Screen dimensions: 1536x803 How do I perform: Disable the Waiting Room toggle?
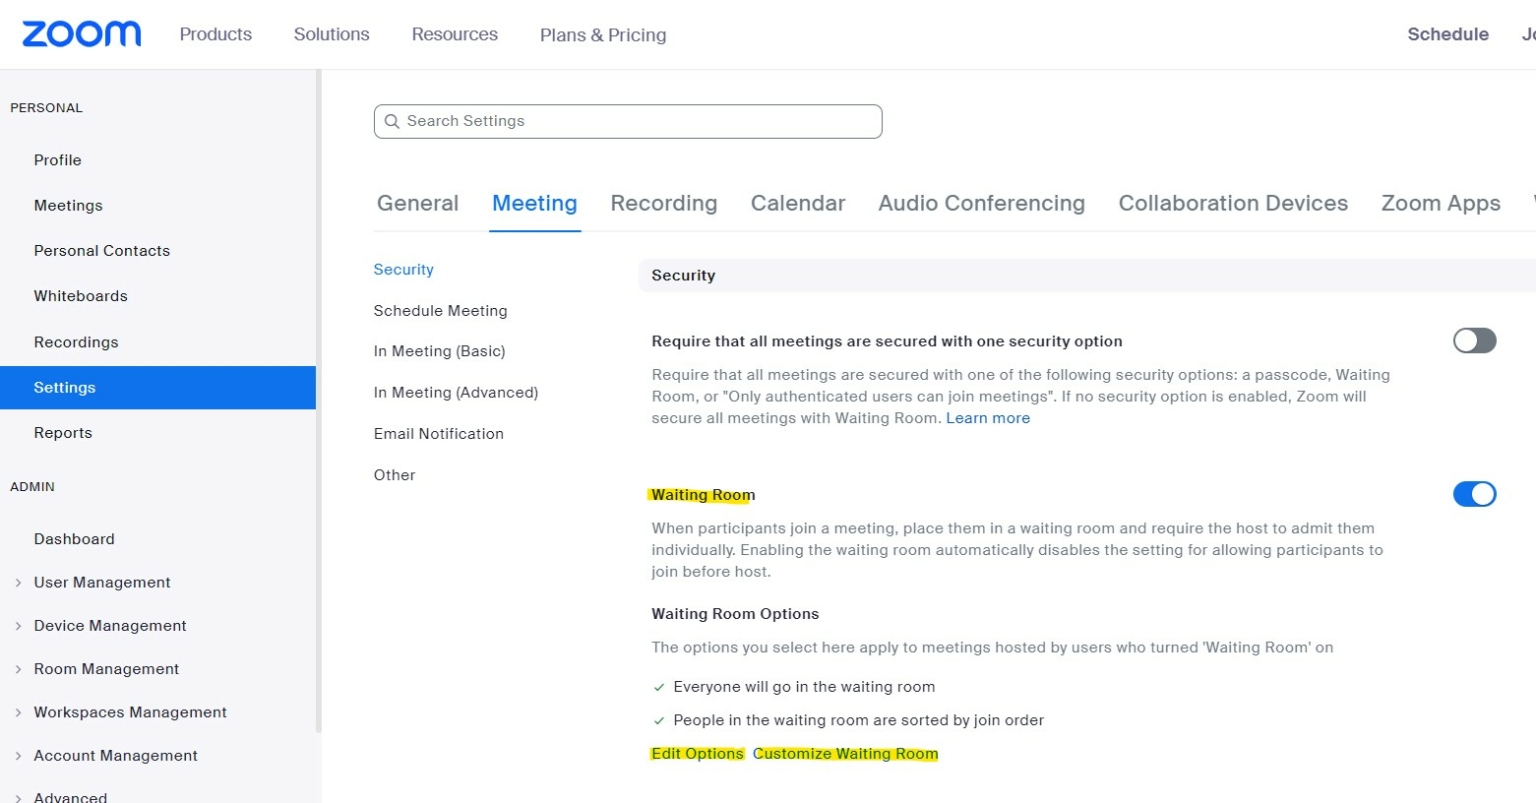[1474, 494]
